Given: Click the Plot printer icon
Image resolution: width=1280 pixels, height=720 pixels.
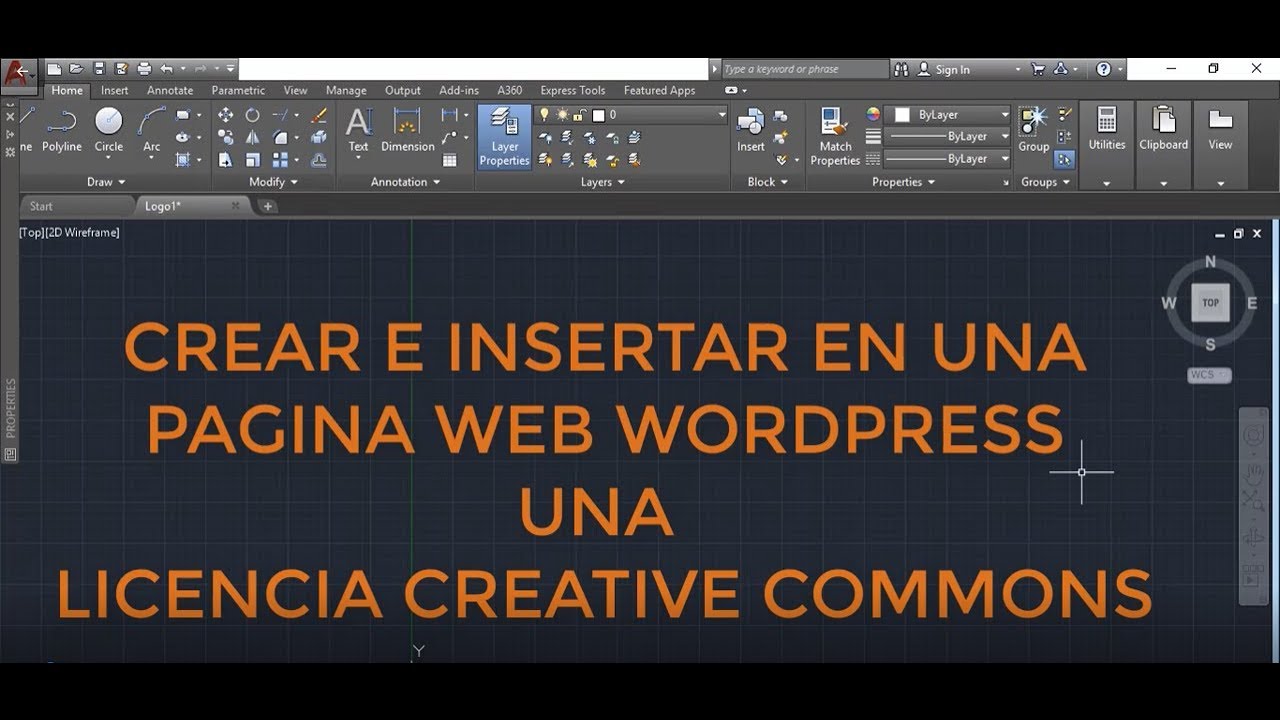Looking at the screenshot, I should click(x=144, y=69).
